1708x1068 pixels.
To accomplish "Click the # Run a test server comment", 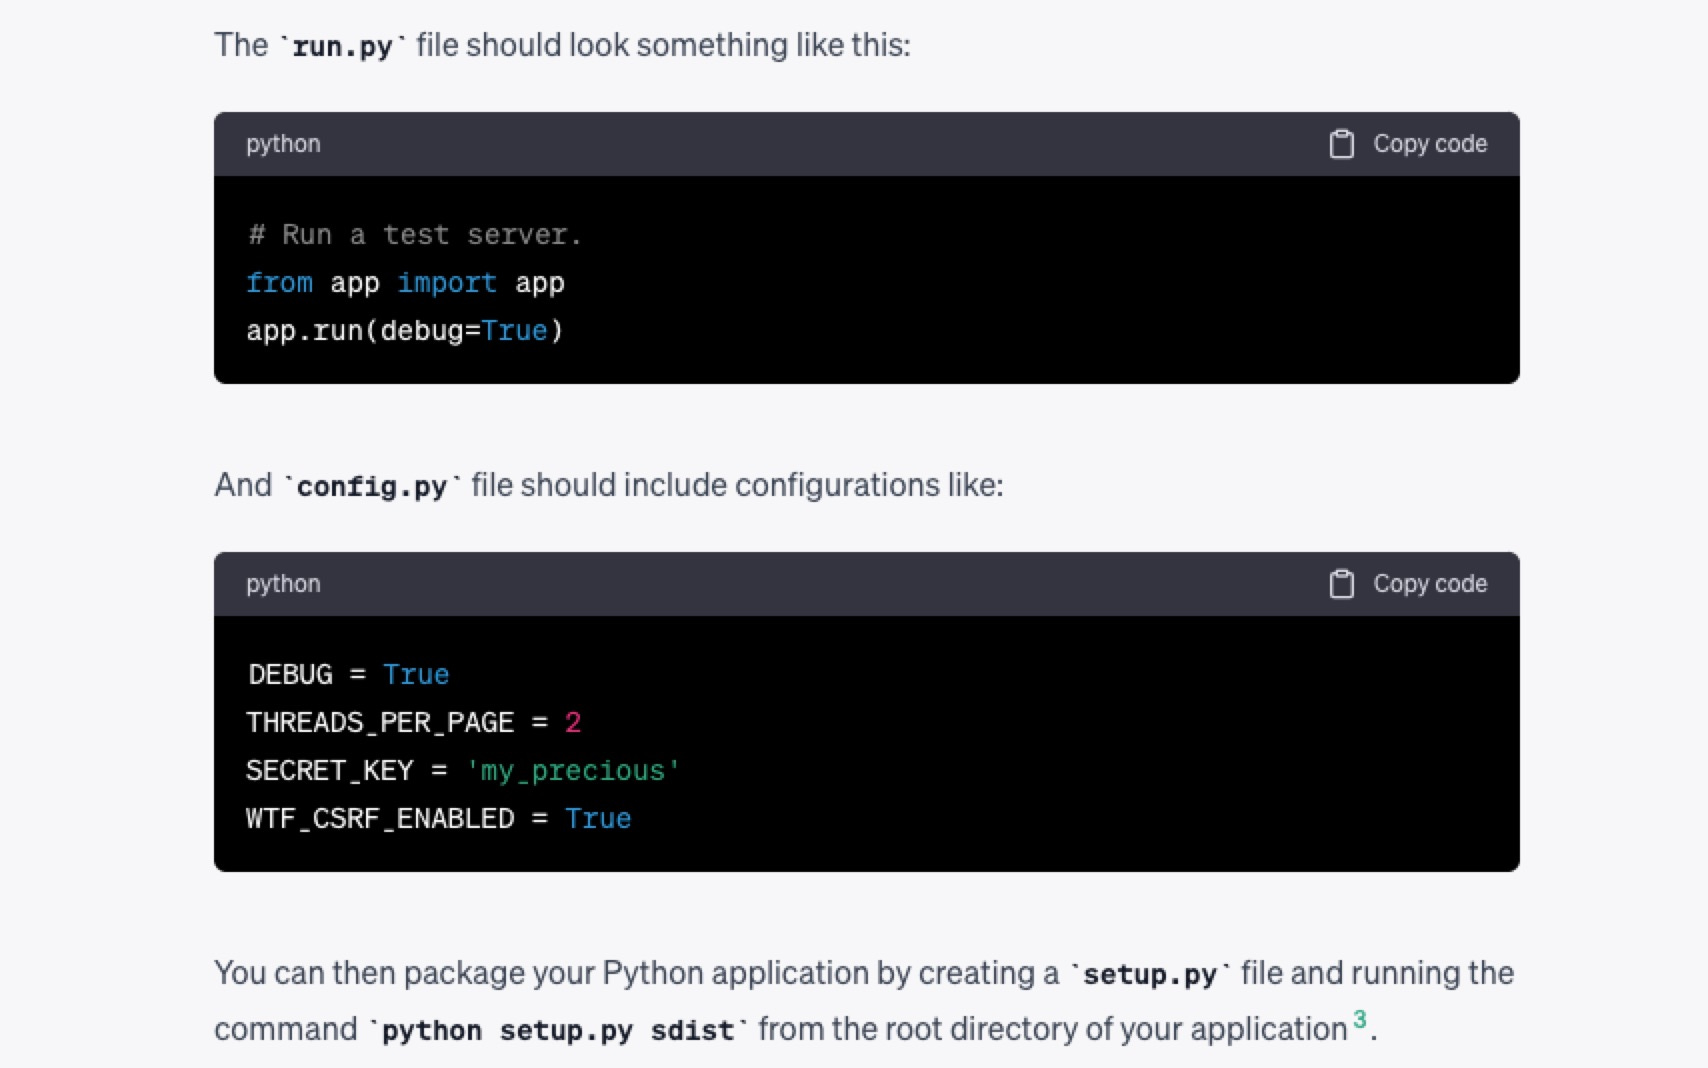I will [x=413, y=234].
